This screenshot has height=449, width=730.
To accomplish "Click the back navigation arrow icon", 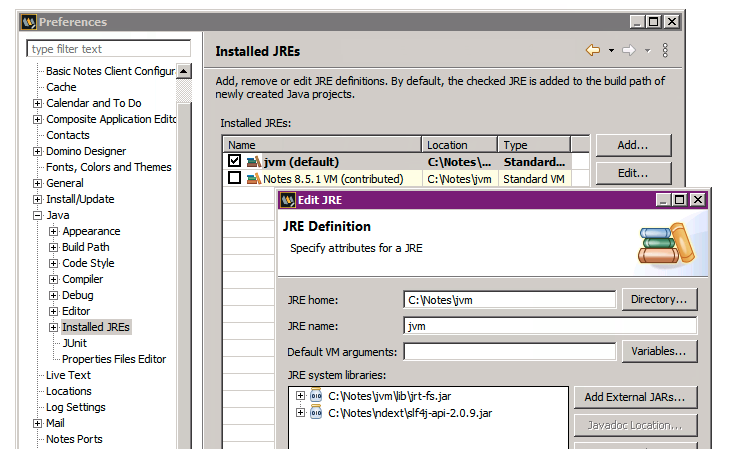I will [593, 51].
